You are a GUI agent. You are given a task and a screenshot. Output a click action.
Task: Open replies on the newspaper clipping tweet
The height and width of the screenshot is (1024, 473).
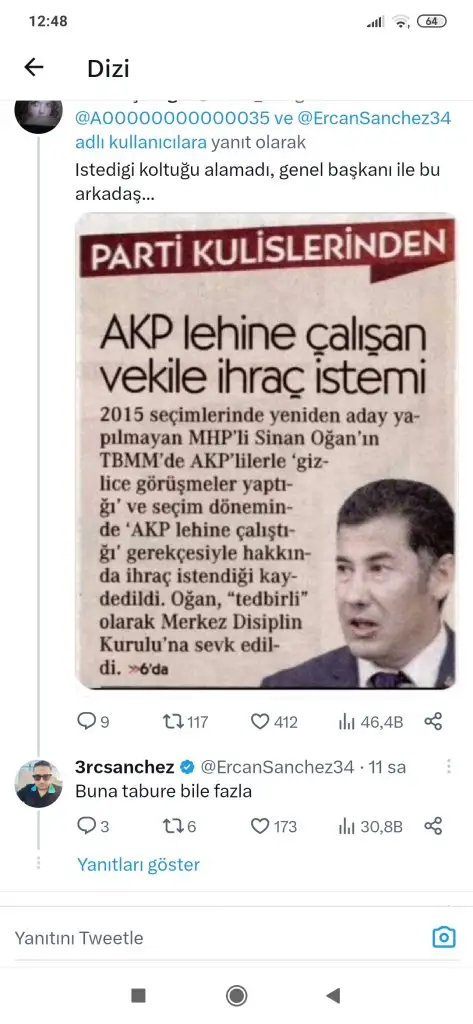click(x=93, y=722)
